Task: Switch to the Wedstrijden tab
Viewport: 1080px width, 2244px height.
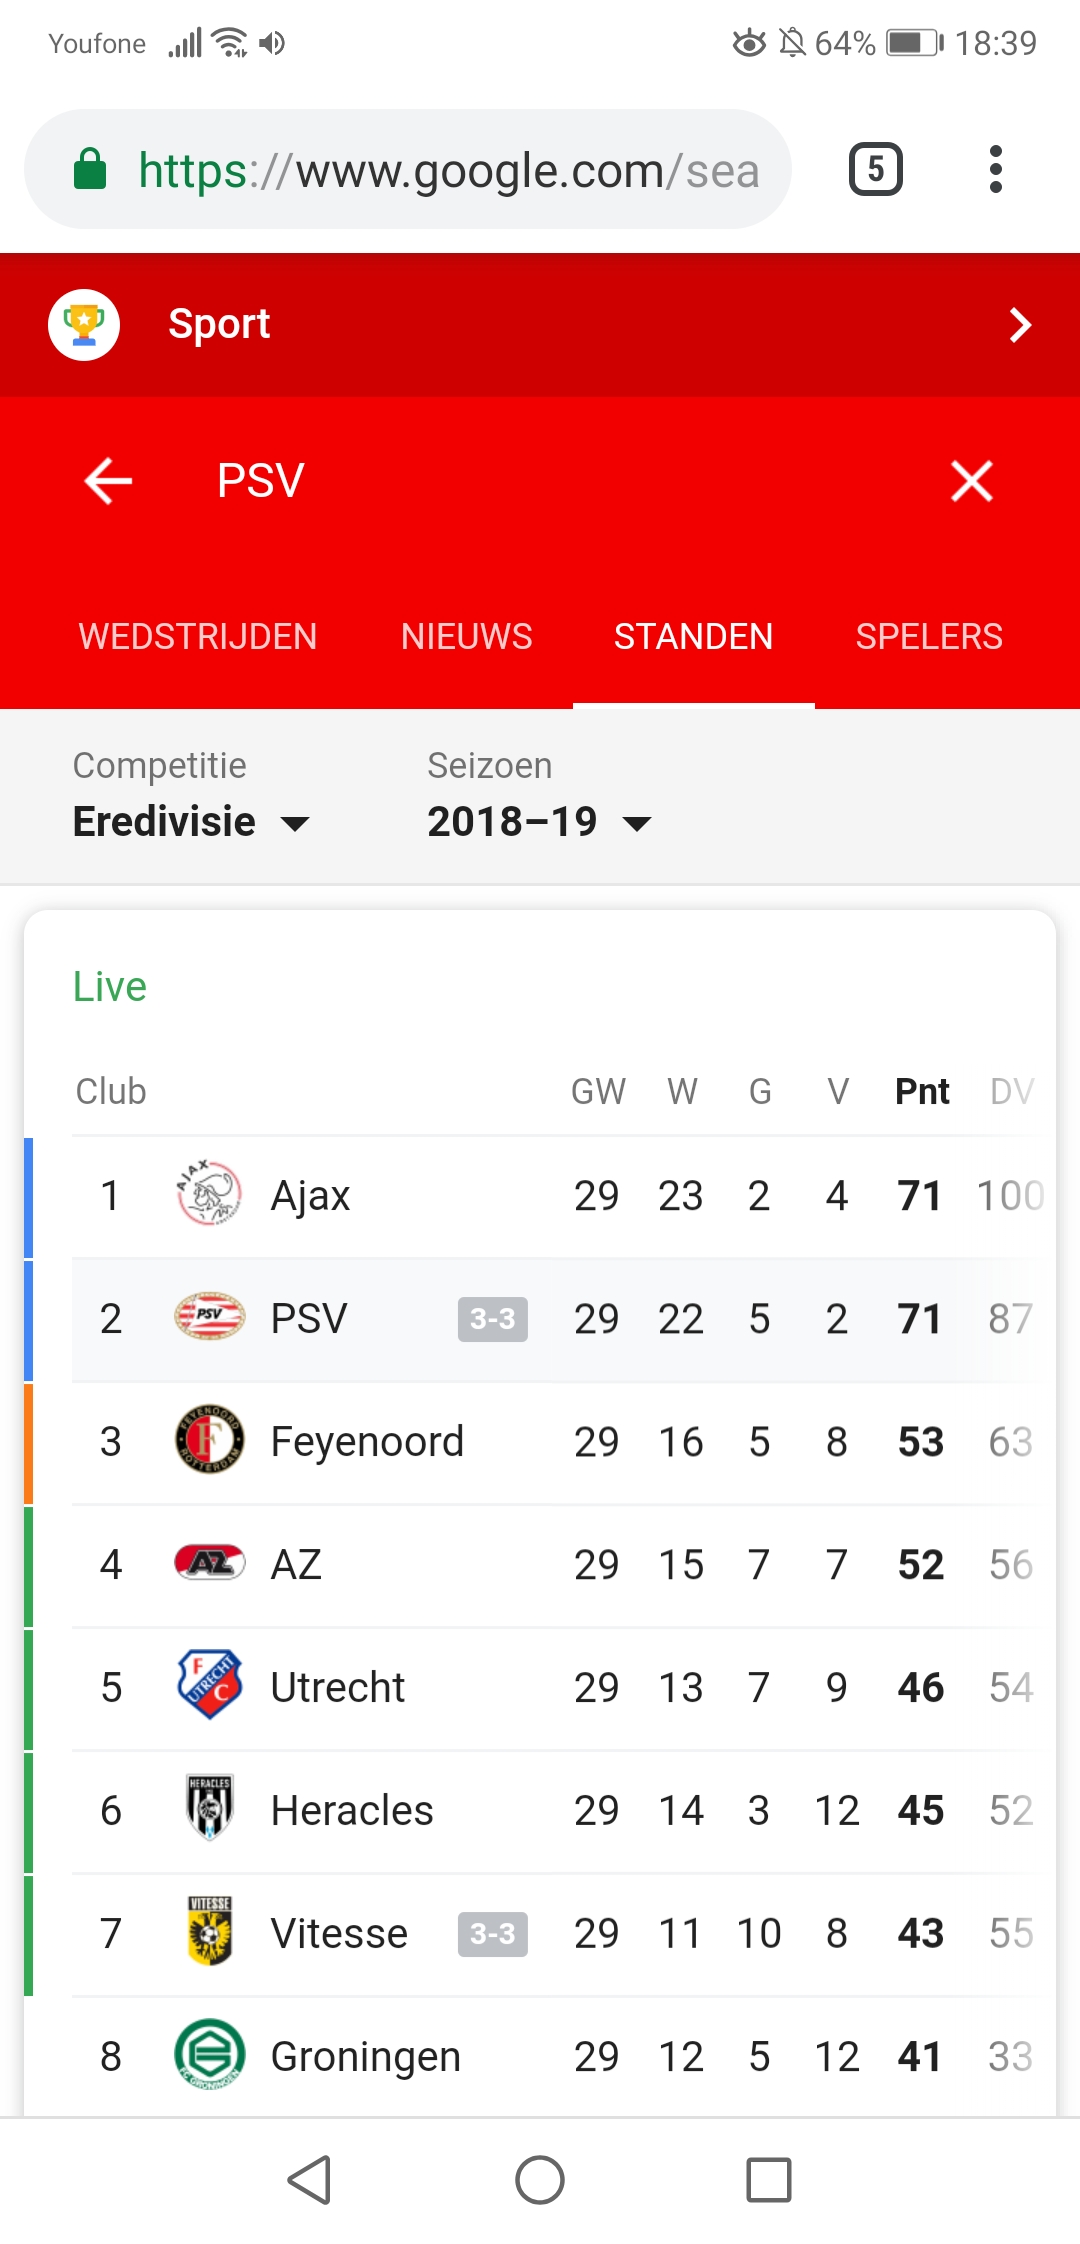Action: coord(198,637)
